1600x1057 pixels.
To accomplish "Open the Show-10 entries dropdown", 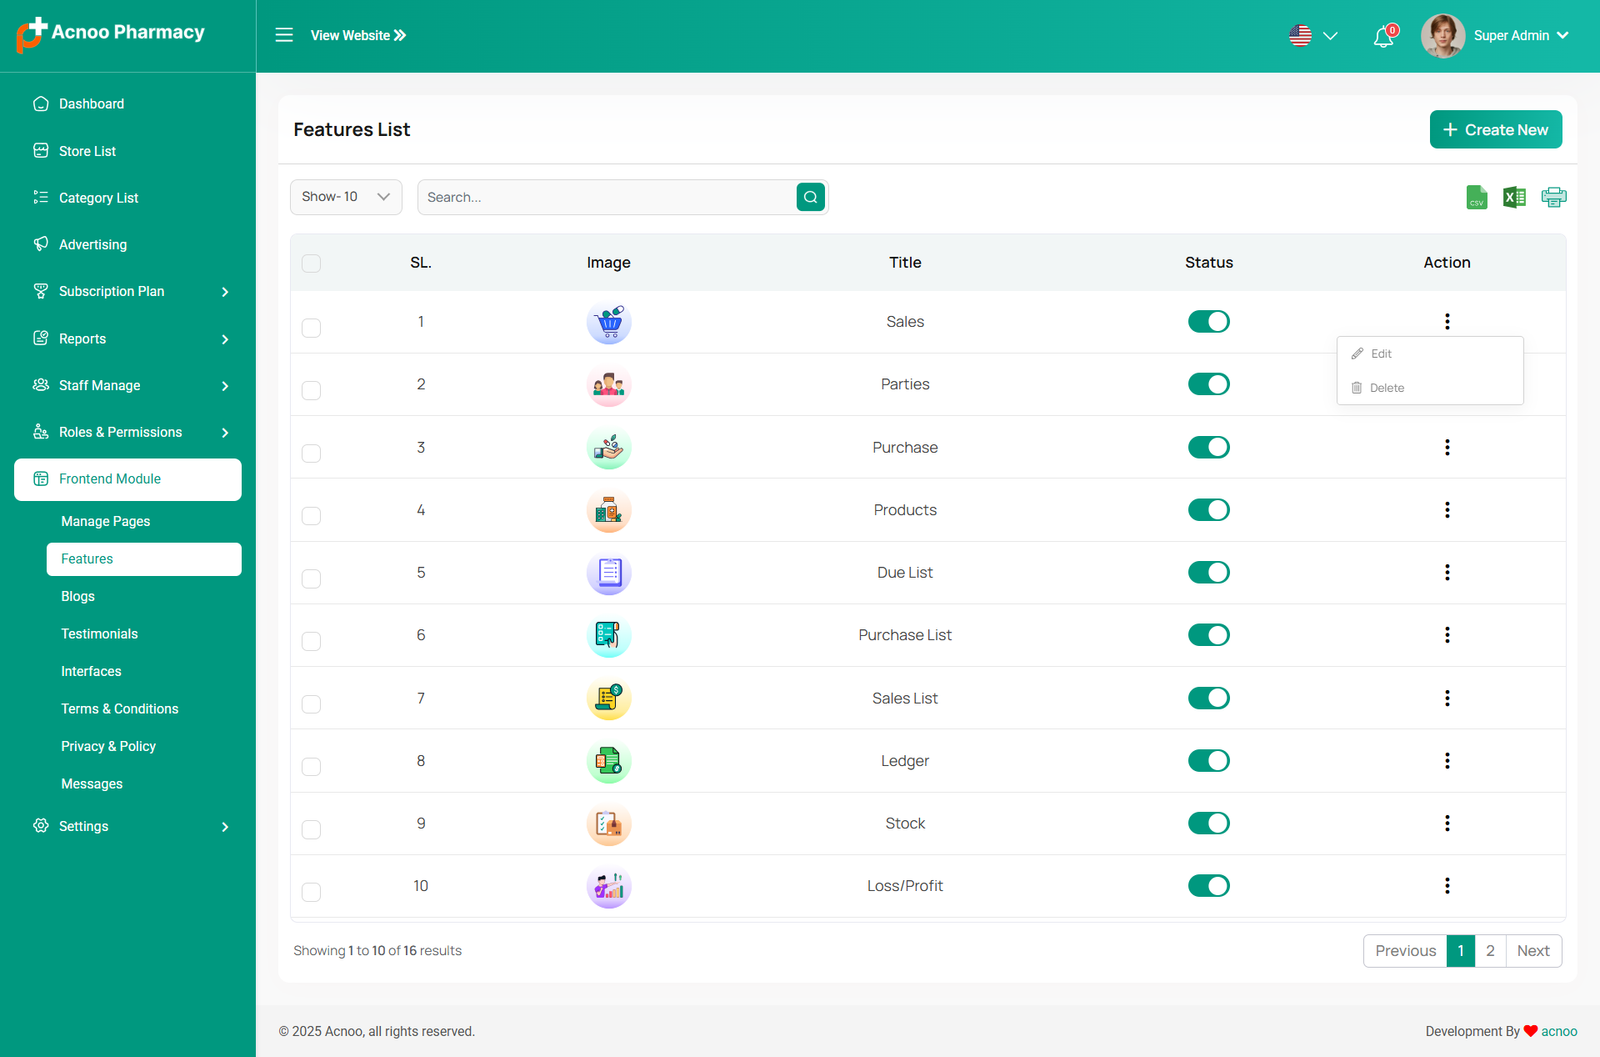I will pyautogui.click(x=346, y=197).
